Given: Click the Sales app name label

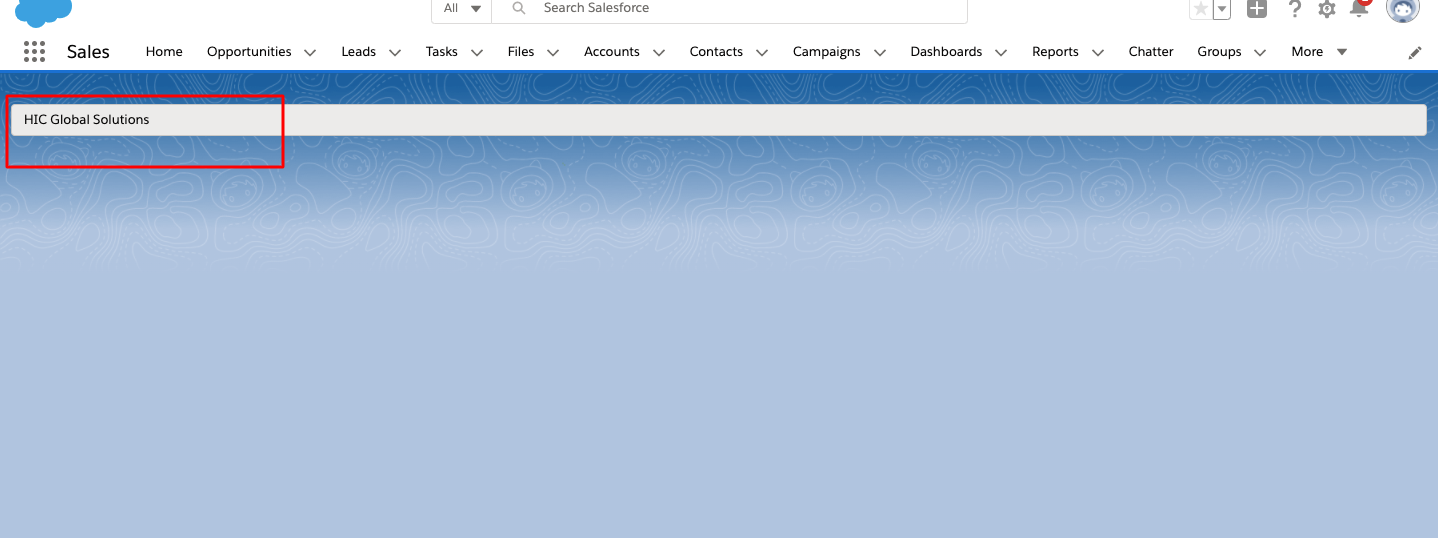Looking at the screenshot, I should [x=88, y=52].
